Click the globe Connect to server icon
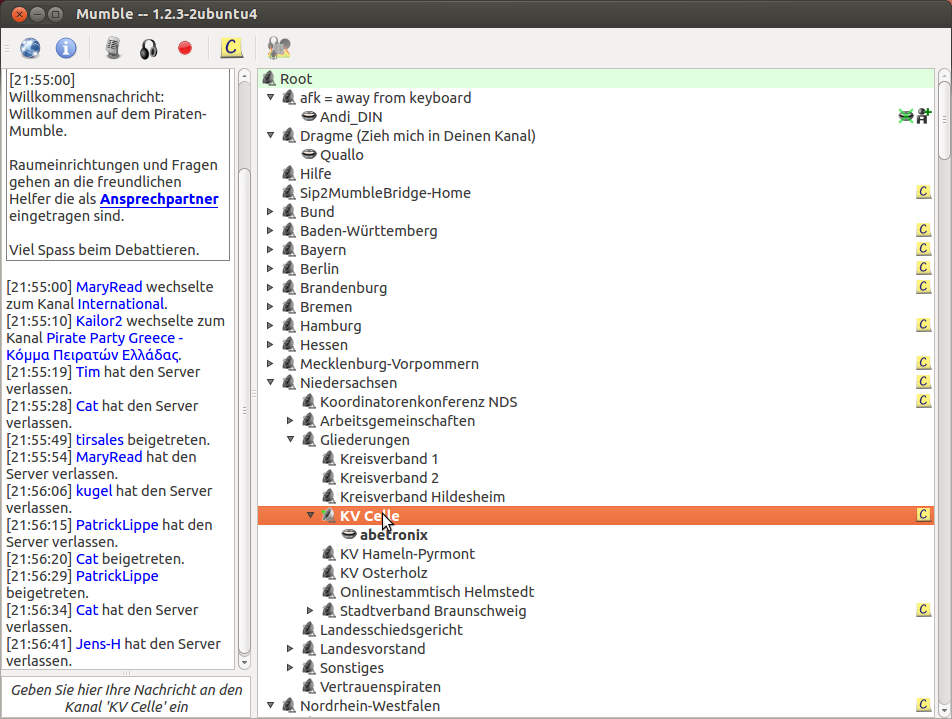The height and width of the screenshot is (719, 952). (30, 47)
